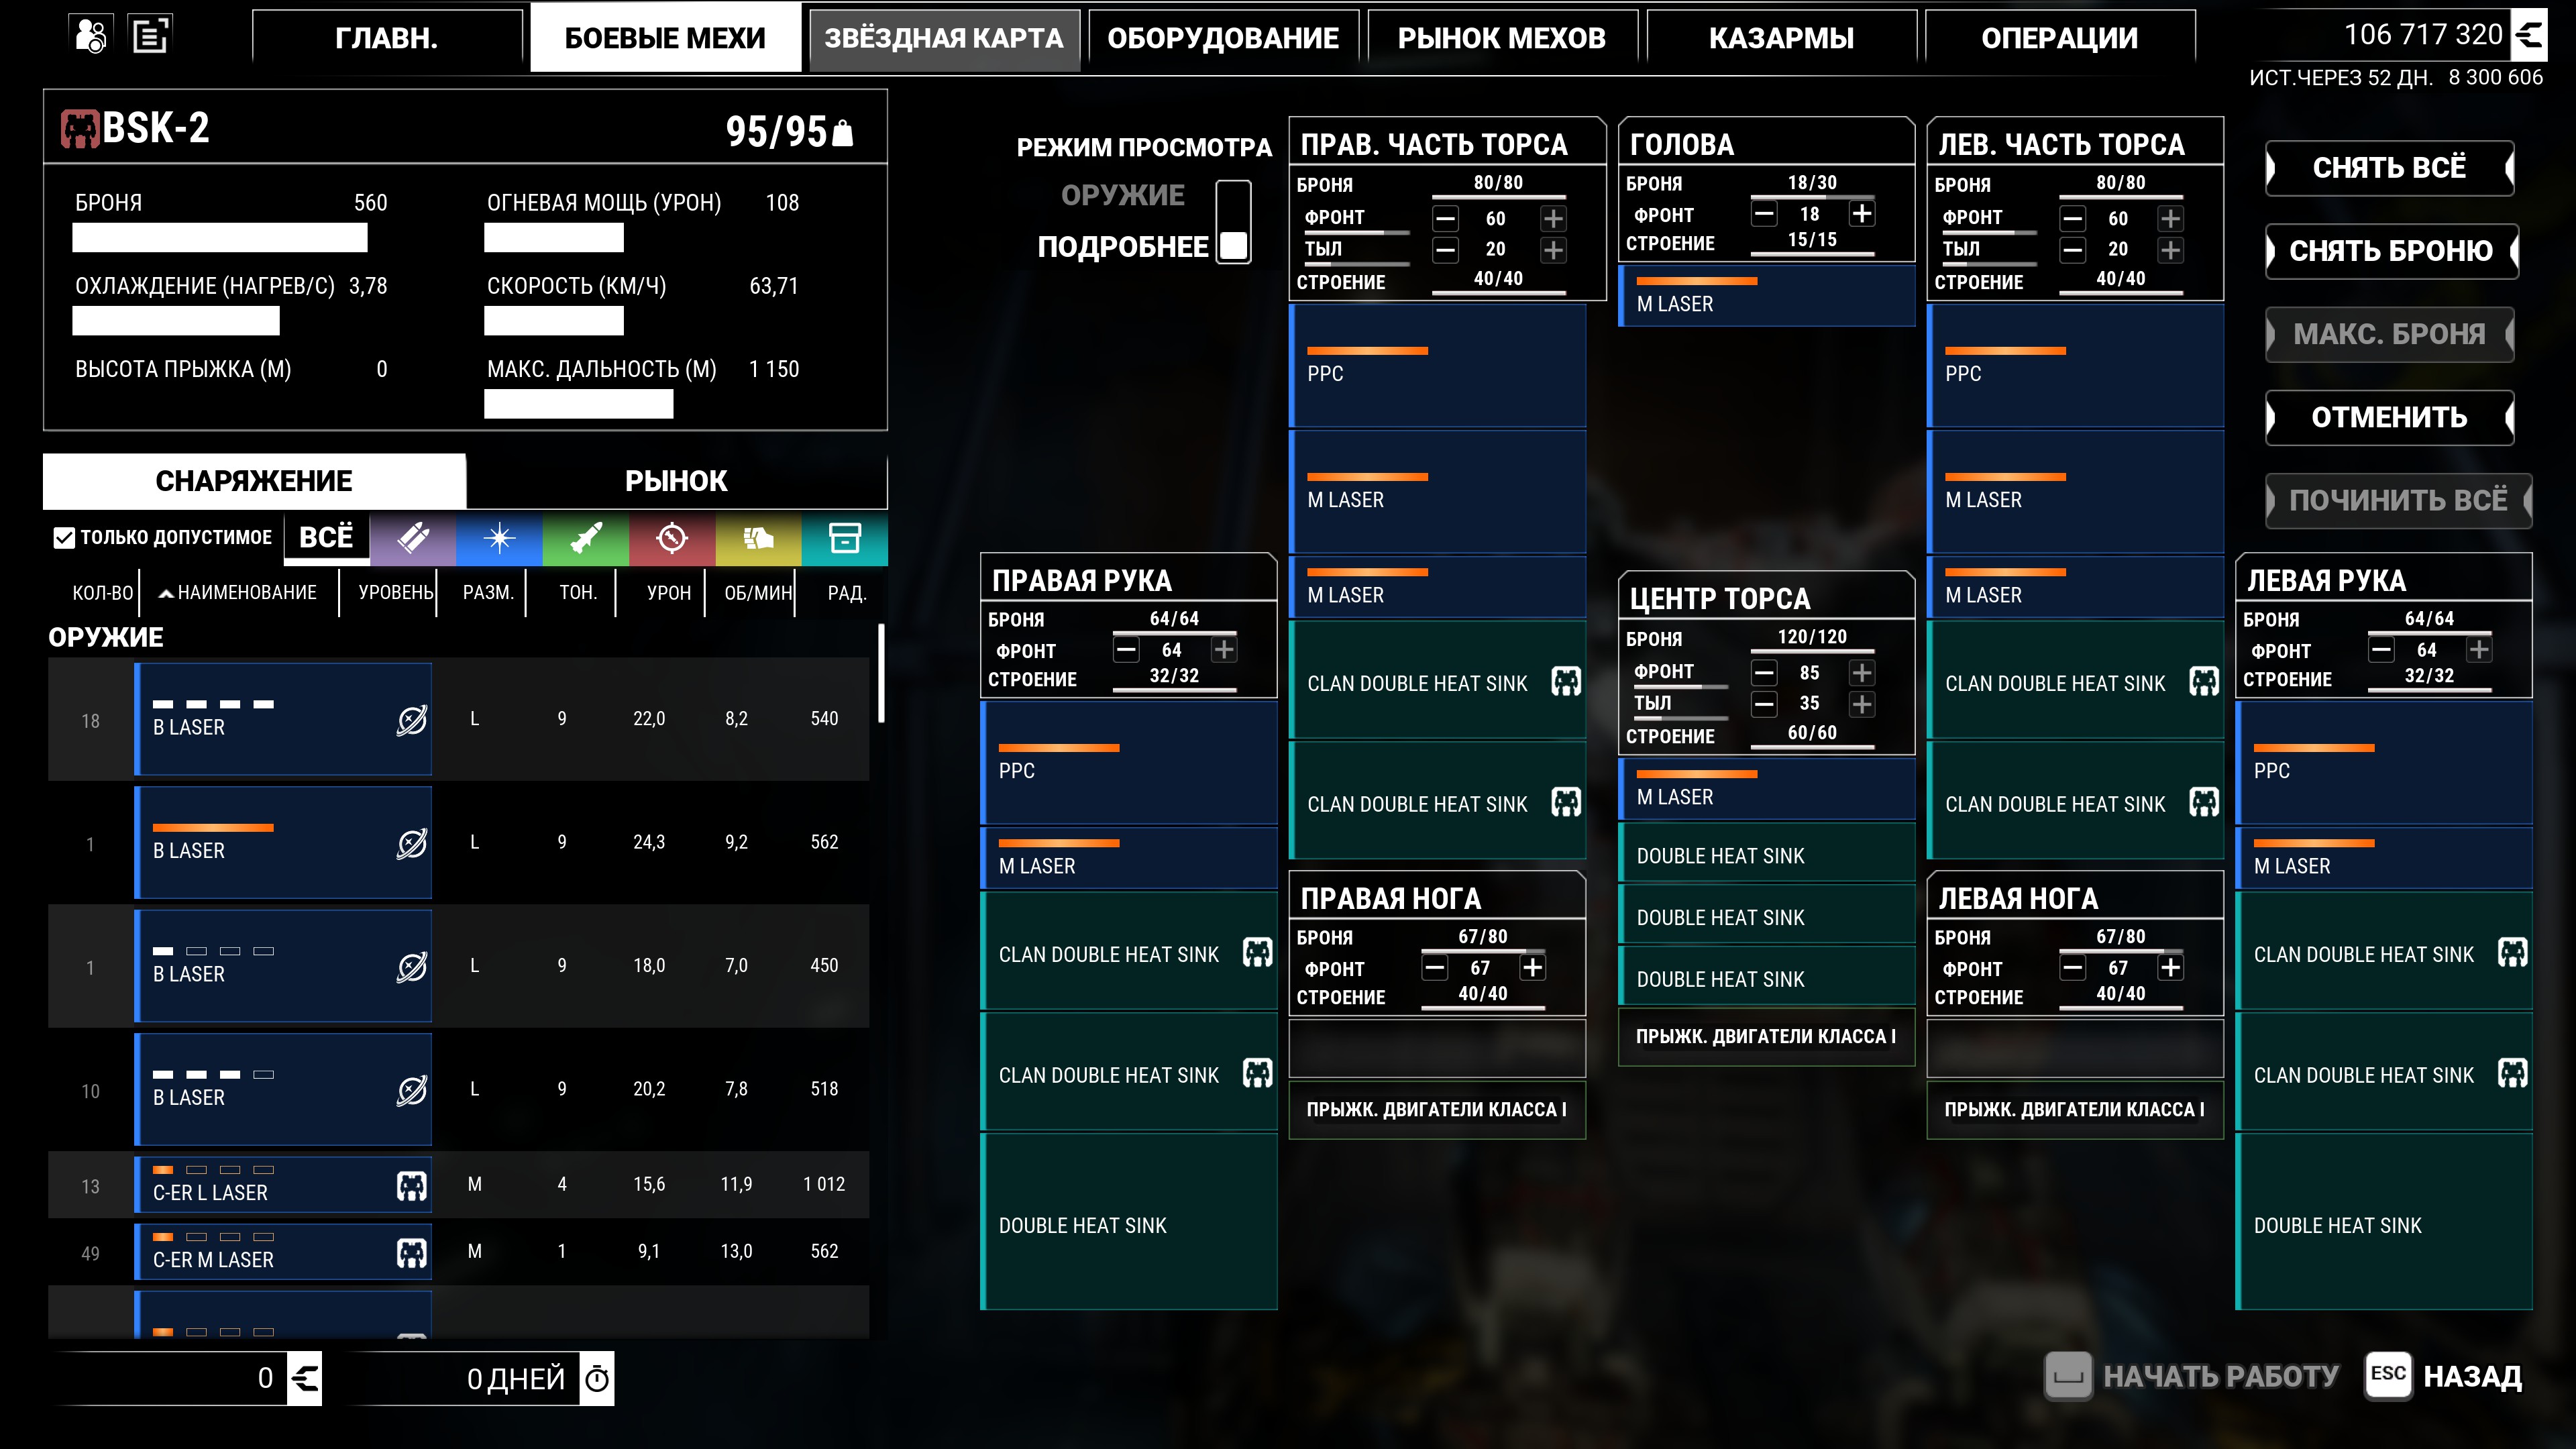2576x1449 pixels.
Task: Select jump jets slot in center torso
Action: coord(1766,1037)
